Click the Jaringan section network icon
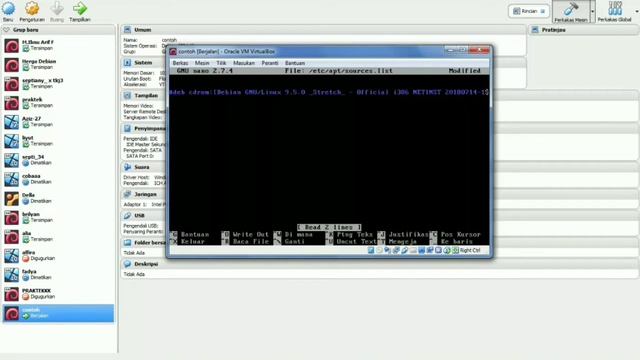The image size is (640, 360). [128, 194]
